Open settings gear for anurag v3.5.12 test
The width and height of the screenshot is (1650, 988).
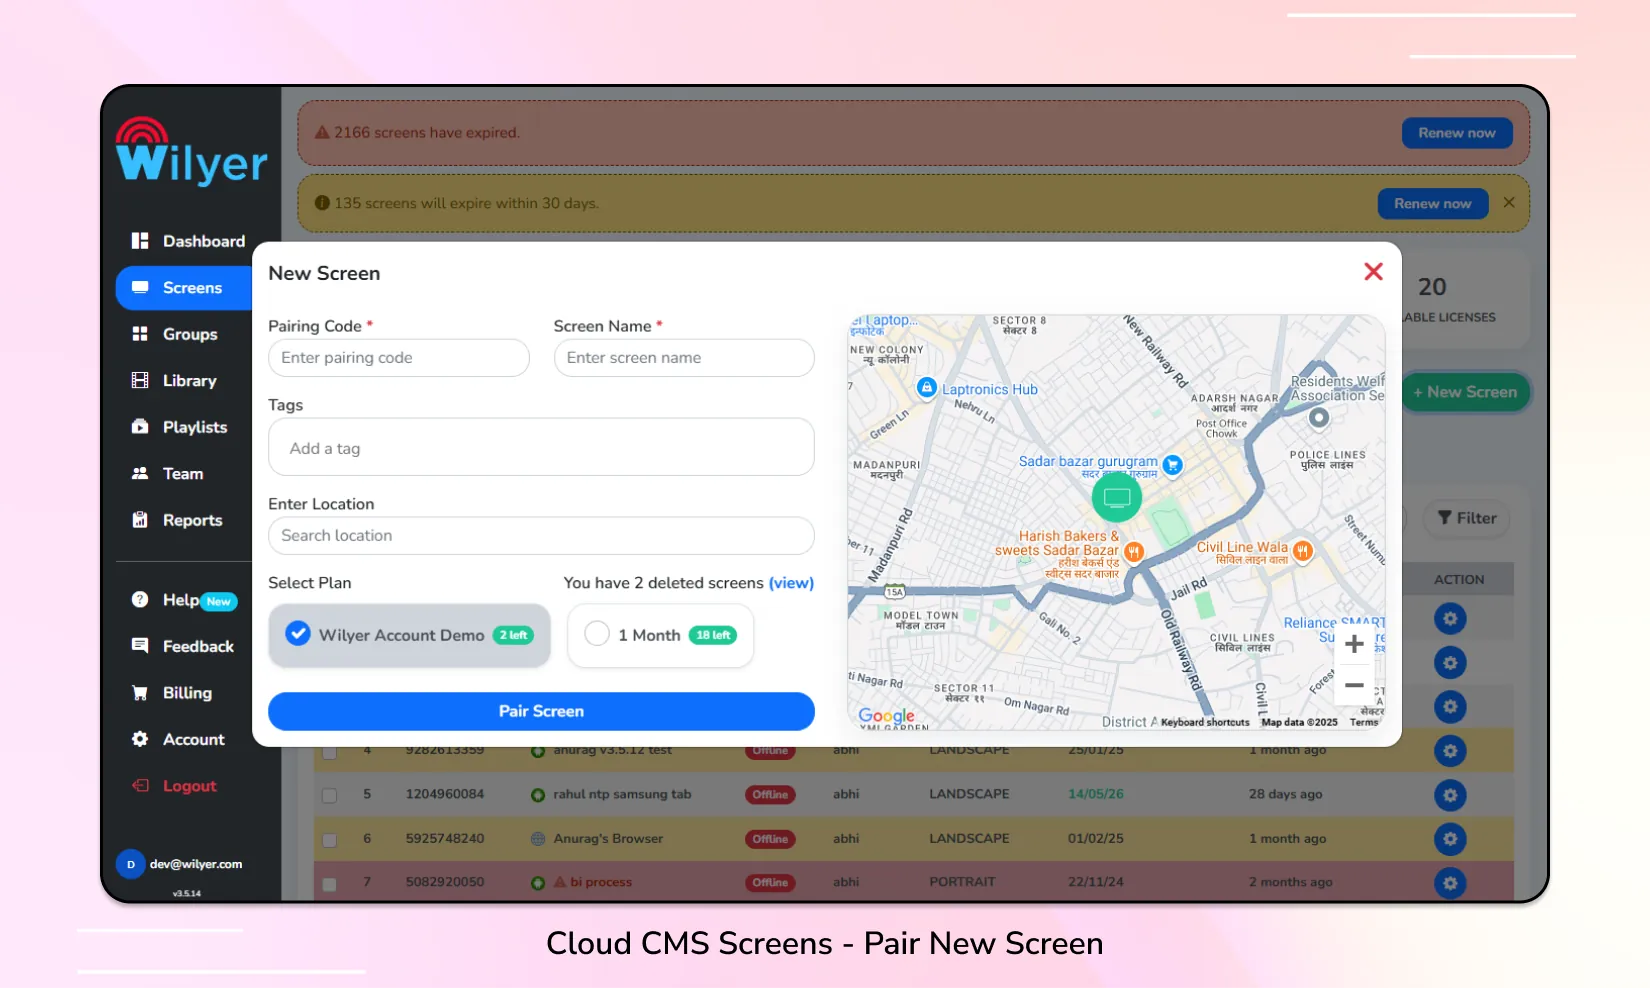[1450, 751]
